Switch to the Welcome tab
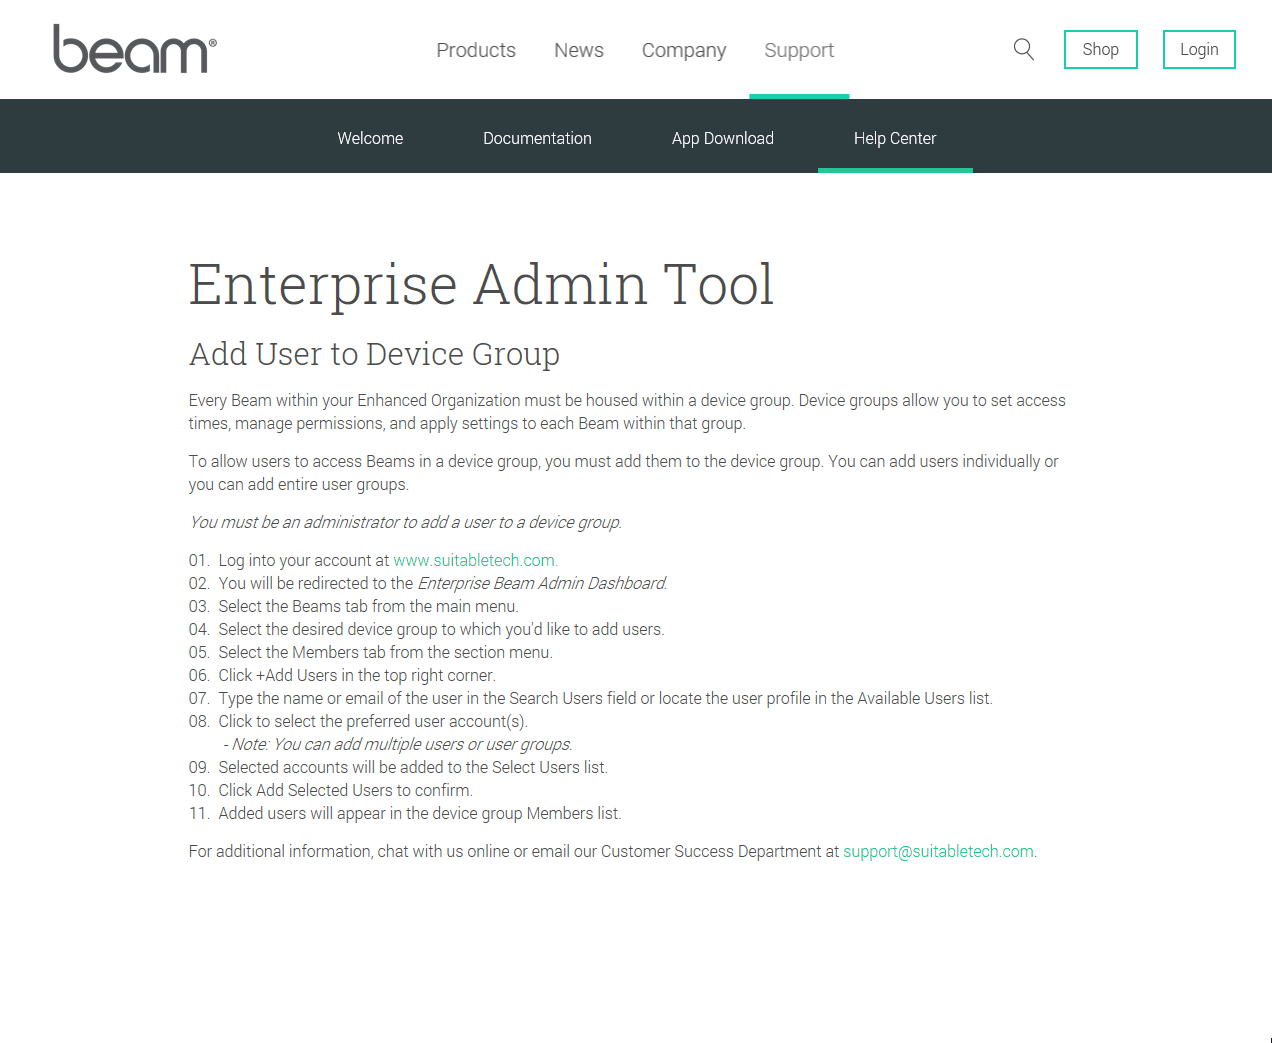 pos(370,138)
